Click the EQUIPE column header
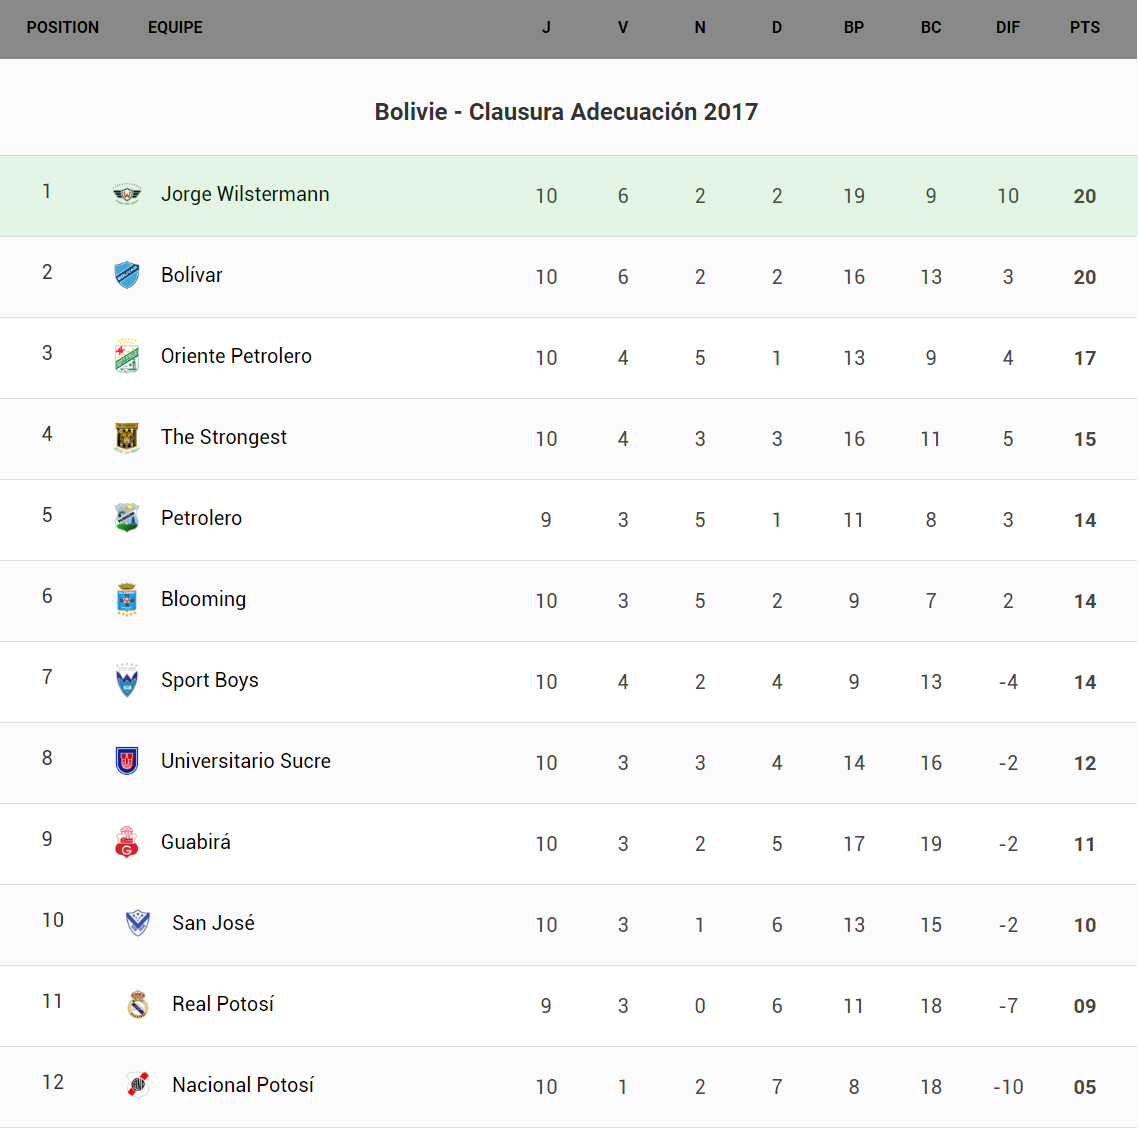 click(175, 28)
